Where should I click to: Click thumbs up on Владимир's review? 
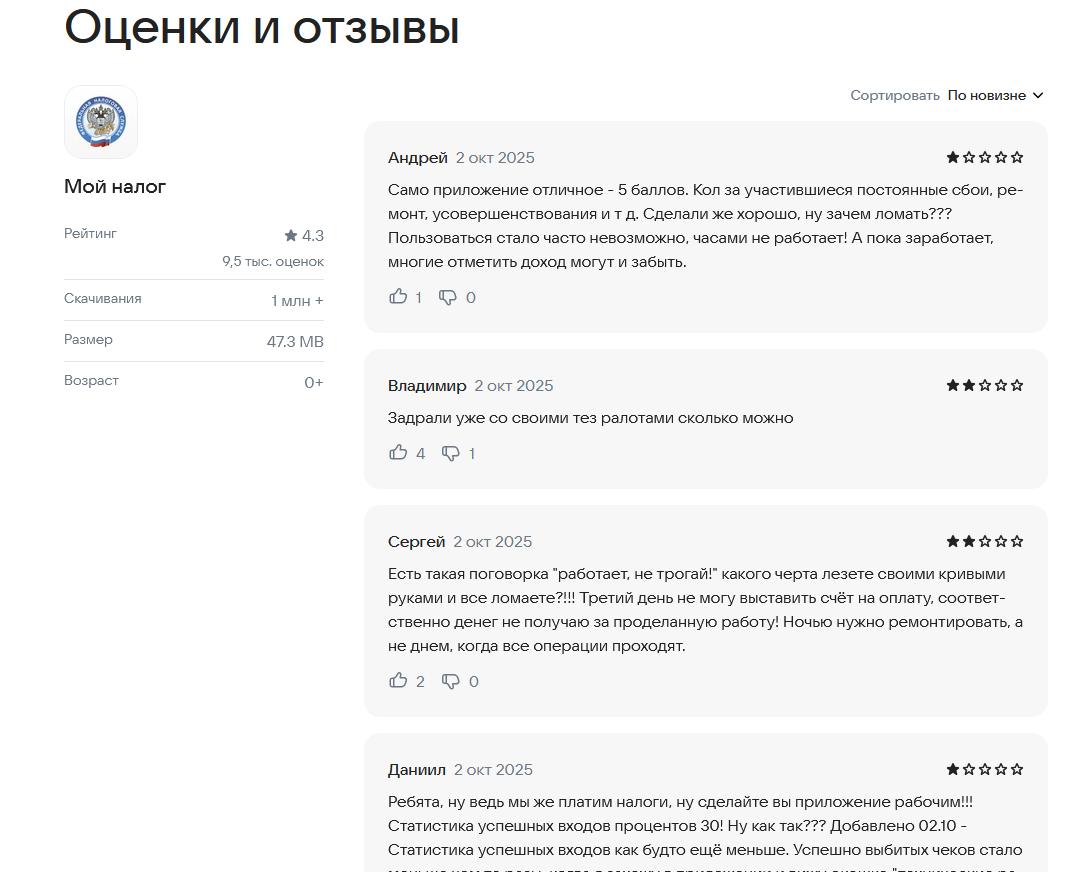pyautogui.click(x=398, y=453)
